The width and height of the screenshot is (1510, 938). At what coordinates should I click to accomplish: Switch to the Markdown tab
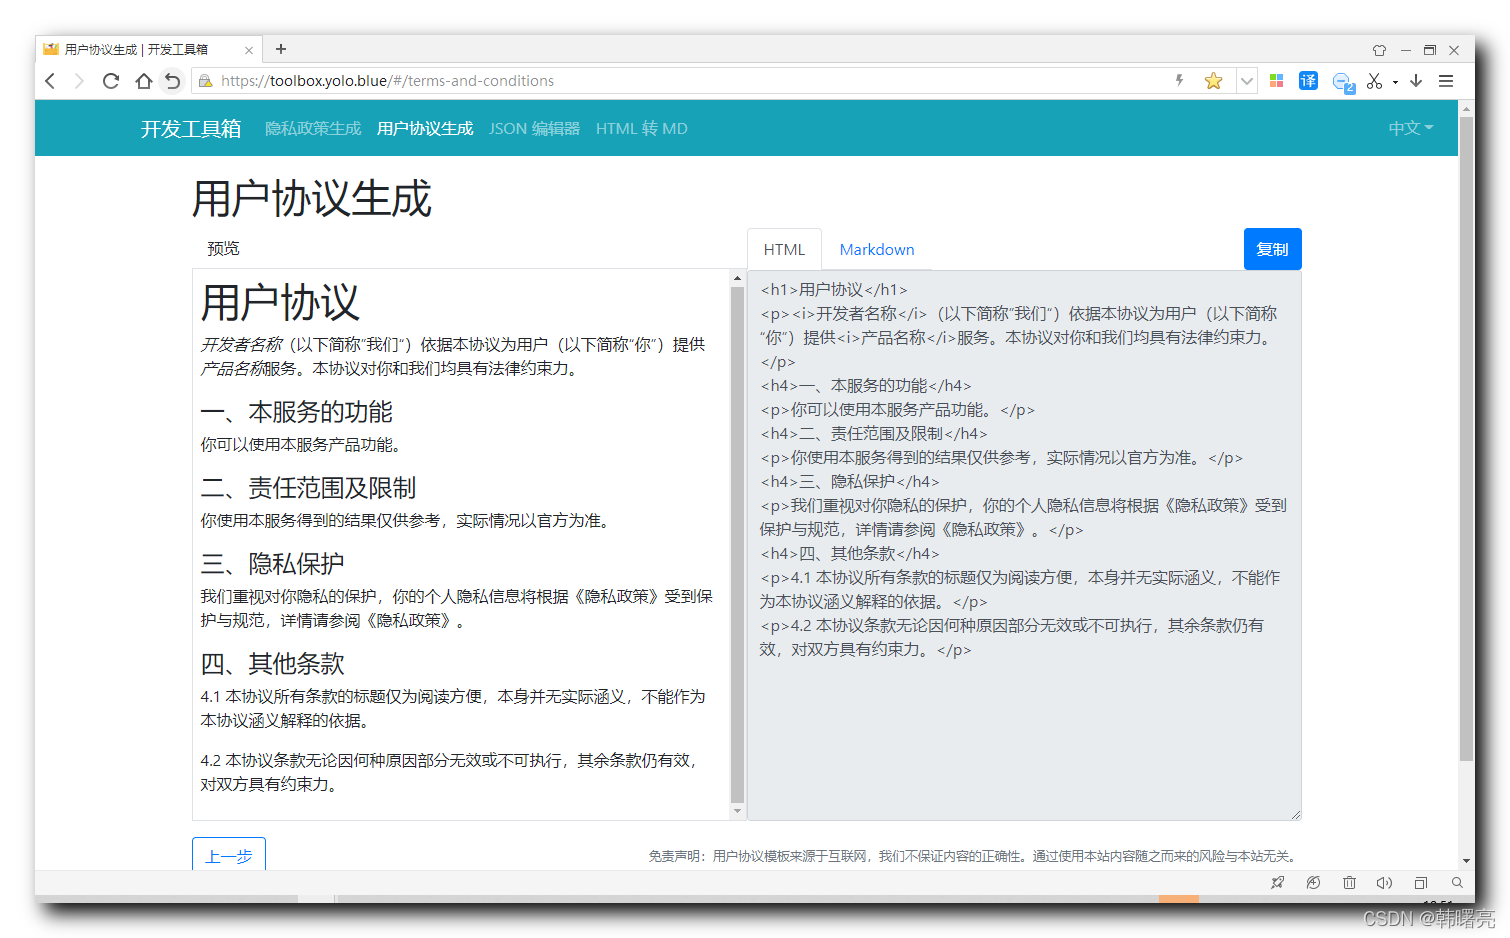877,249
